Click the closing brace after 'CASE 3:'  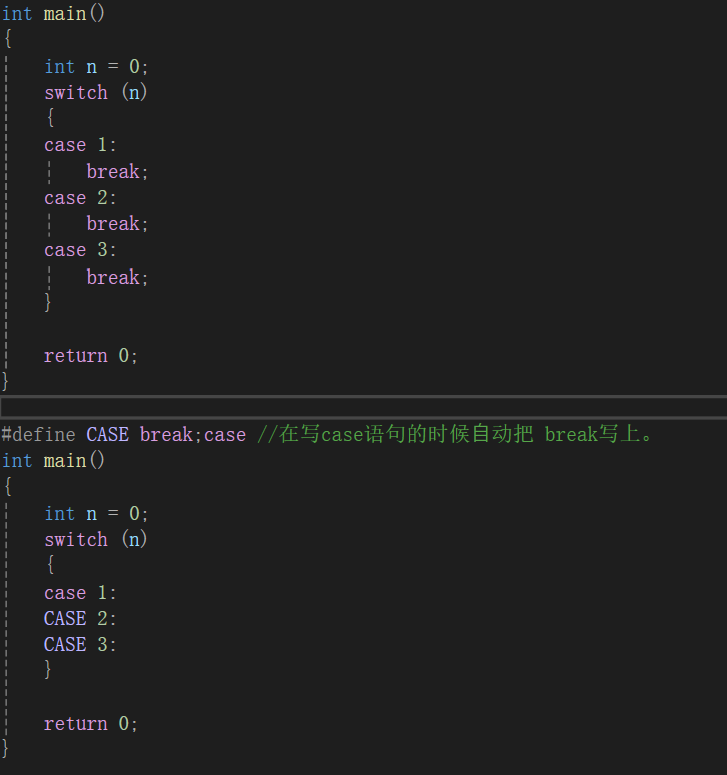(x=47, y=670)
